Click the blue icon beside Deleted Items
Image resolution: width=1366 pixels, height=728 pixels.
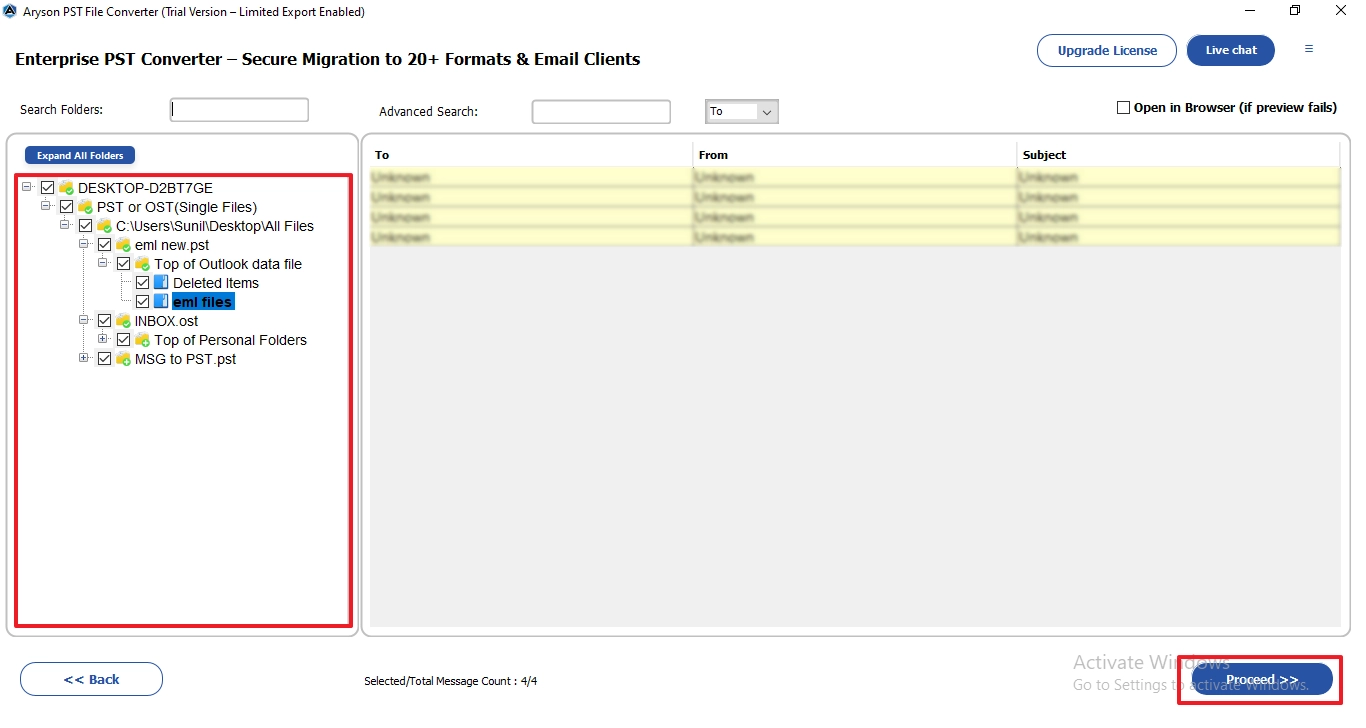click(x=161, y=283)
